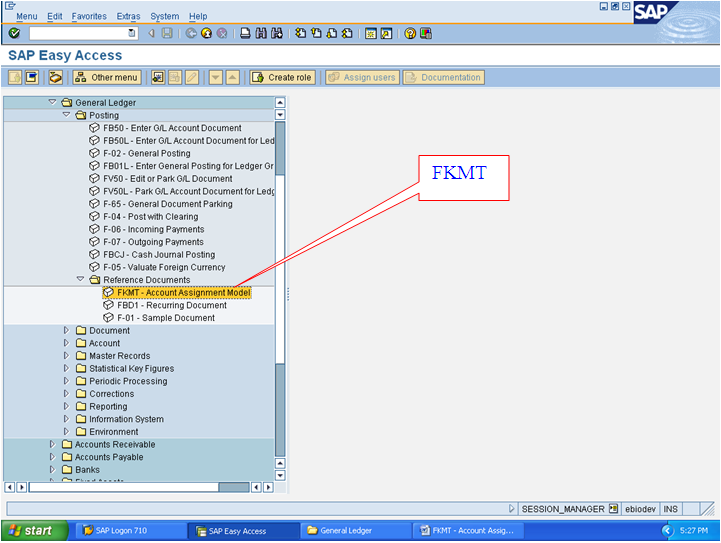Click the Print icon in standard toolbar

point(246,33)
